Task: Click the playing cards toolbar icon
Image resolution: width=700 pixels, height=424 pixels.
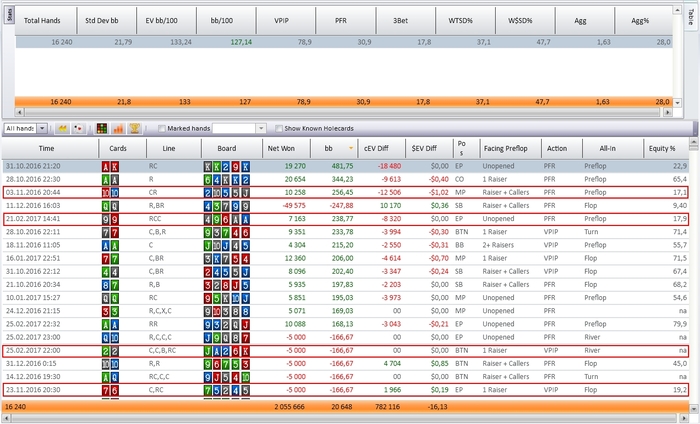Action: click(79, 129)
